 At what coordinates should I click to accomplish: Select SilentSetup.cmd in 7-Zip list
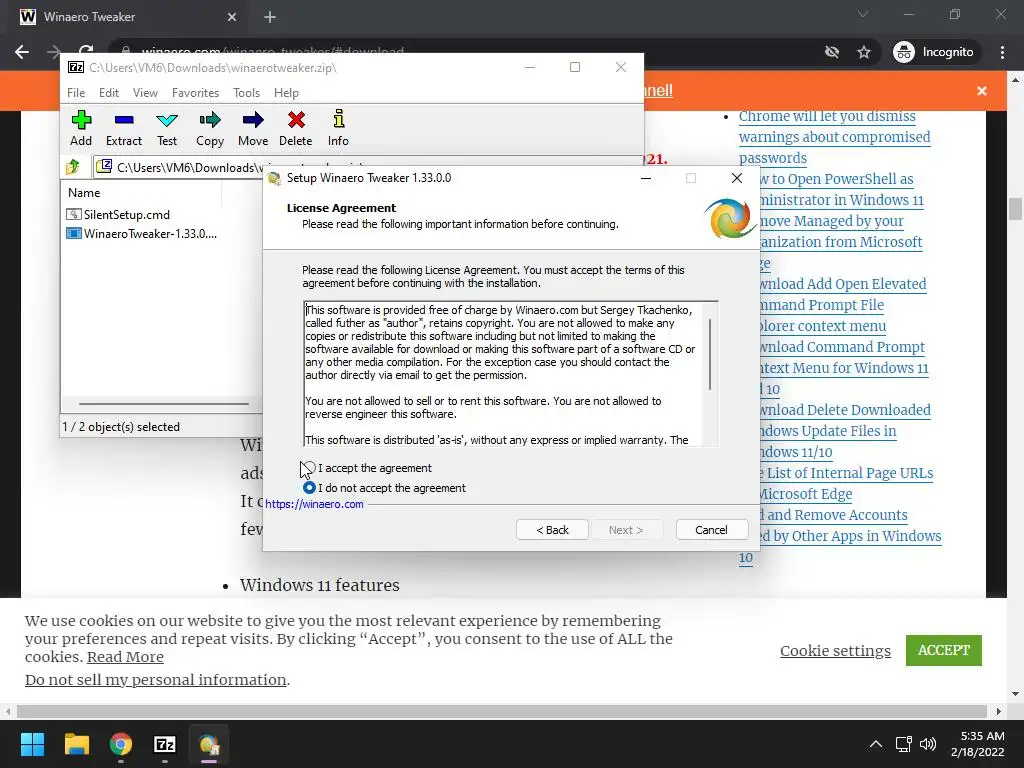[126, 214]
